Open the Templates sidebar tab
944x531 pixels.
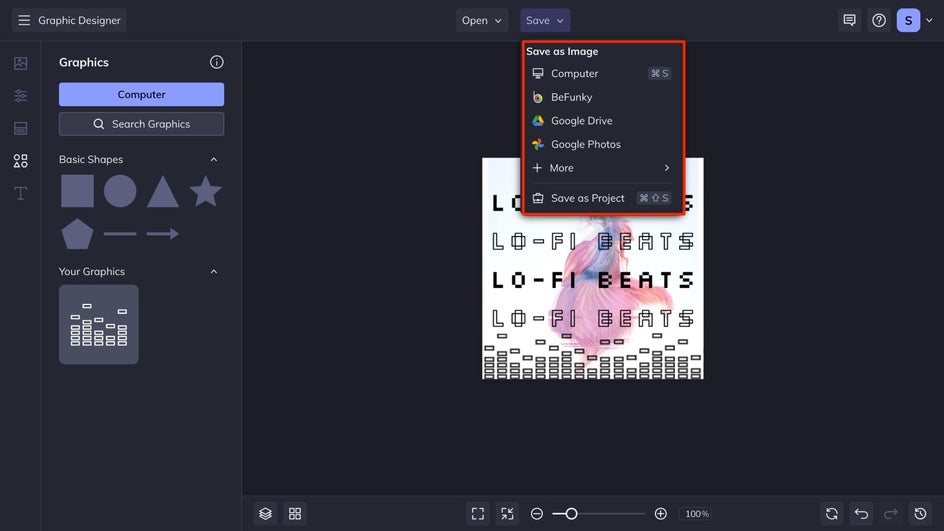tap(20, 128)
